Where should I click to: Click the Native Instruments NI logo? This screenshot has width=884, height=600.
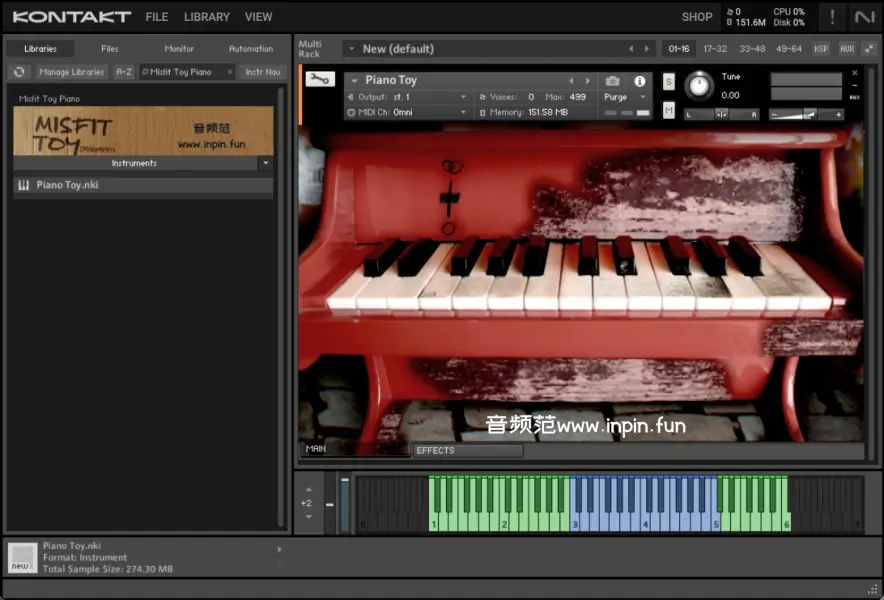coord(864,17)
